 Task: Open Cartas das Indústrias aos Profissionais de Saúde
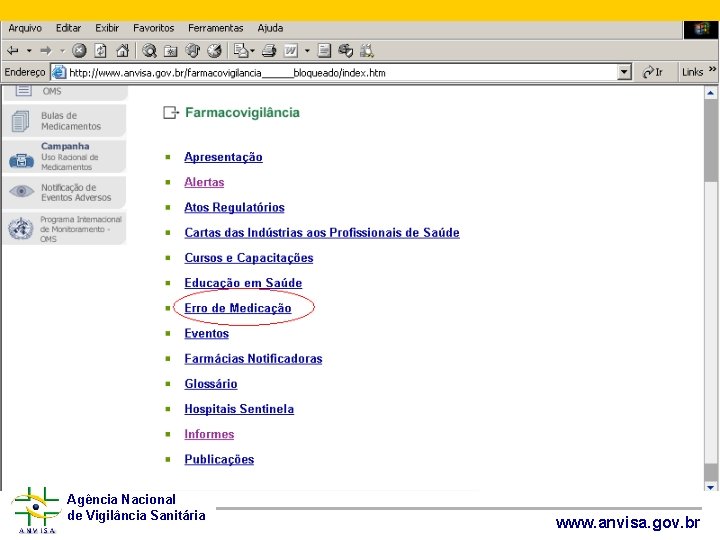(322, 233)
